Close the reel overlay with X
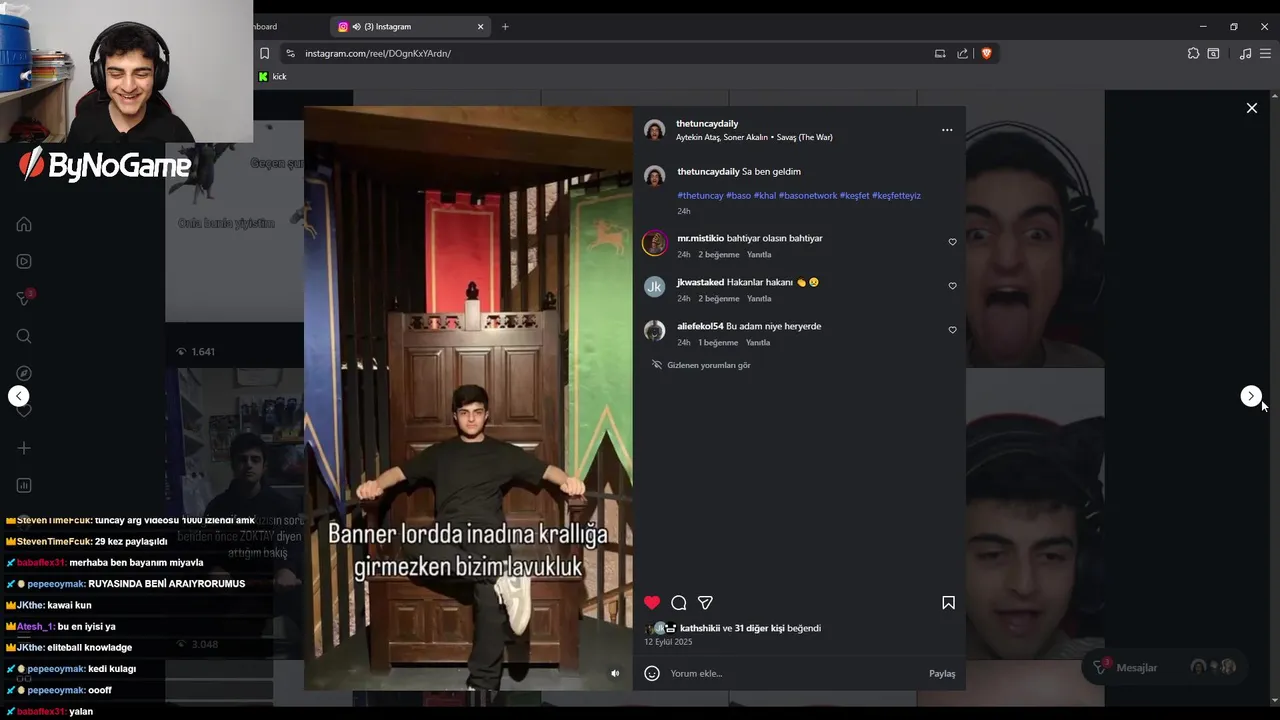Screen dimensions: 1280x720 1252,108
